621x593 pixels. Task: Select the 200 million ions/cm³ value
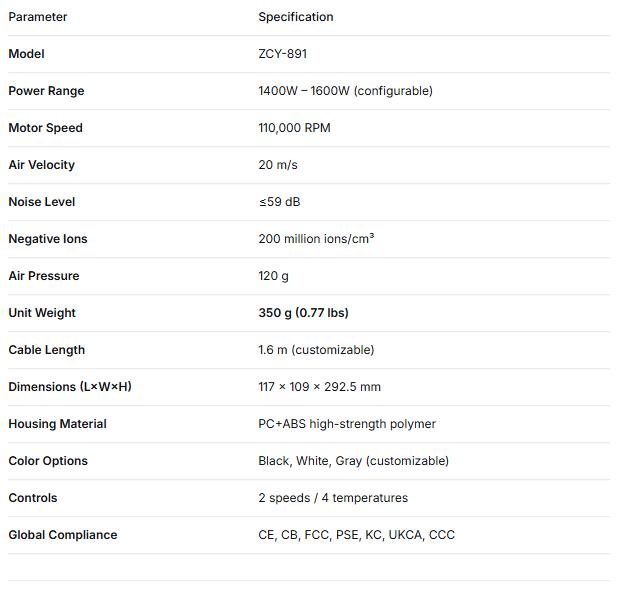(x=316, y=239)
